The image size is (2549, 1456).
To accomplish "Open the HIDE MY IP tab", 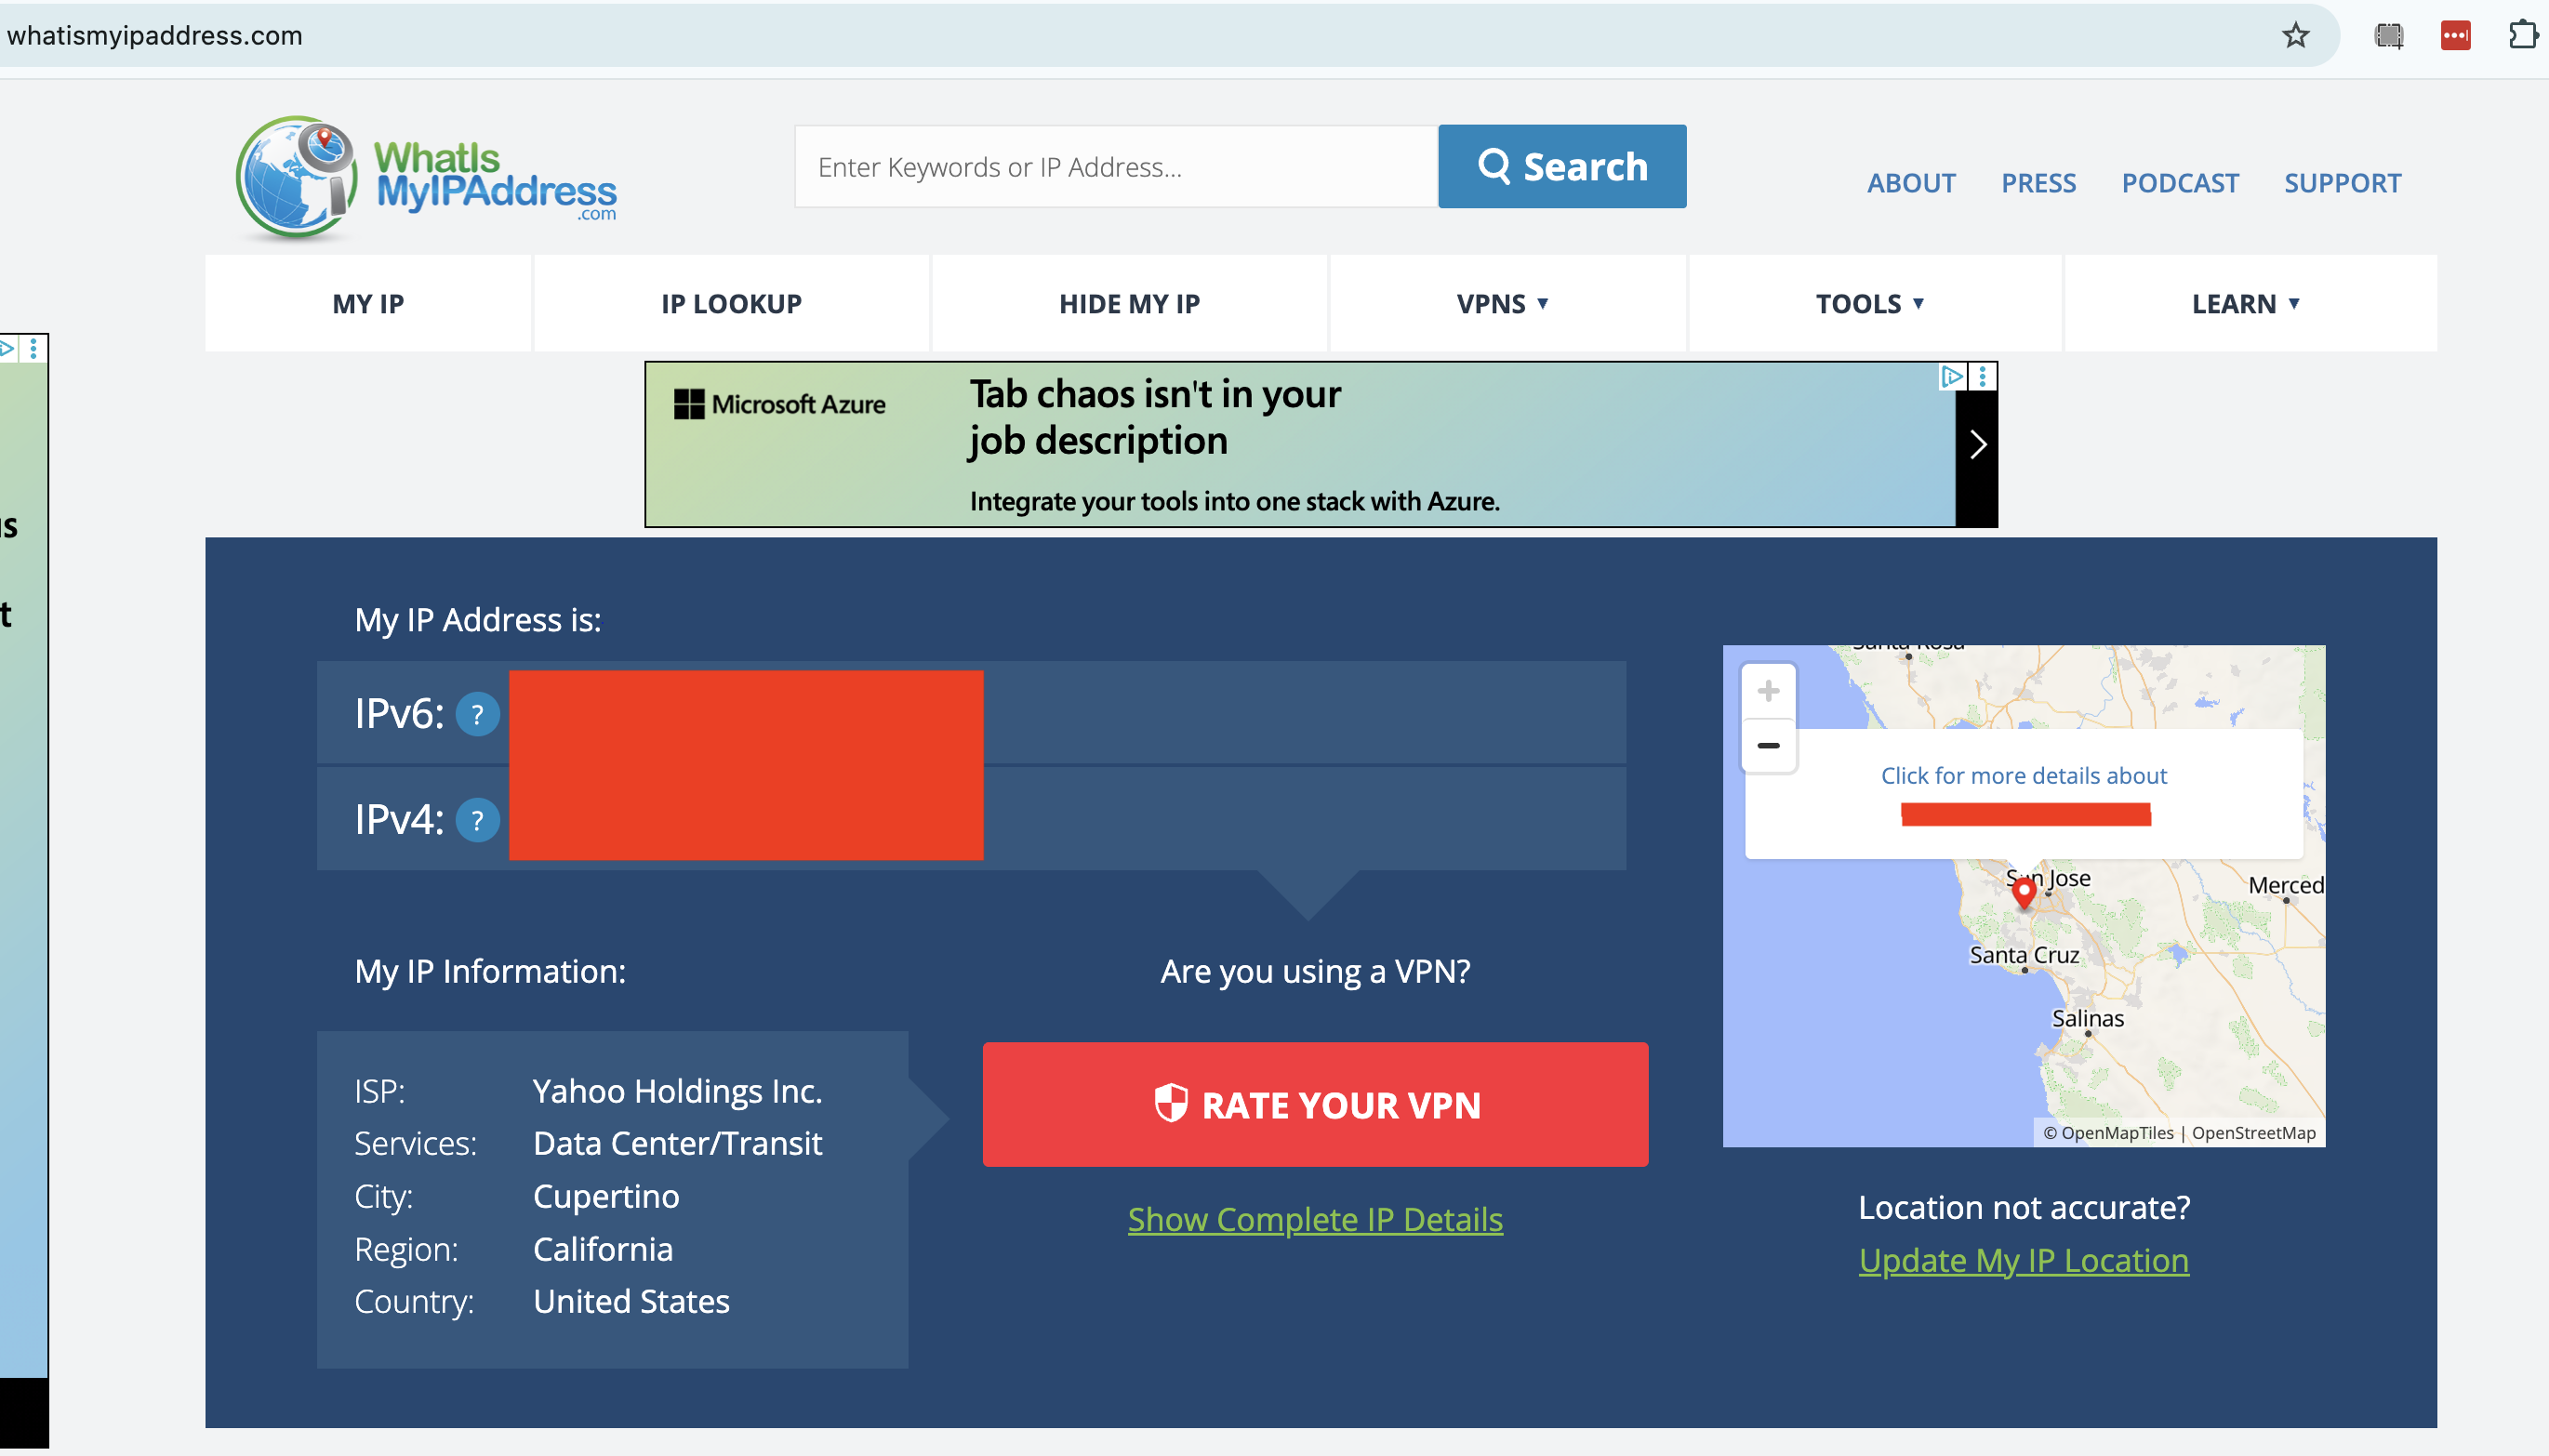I will [1129, 303].
